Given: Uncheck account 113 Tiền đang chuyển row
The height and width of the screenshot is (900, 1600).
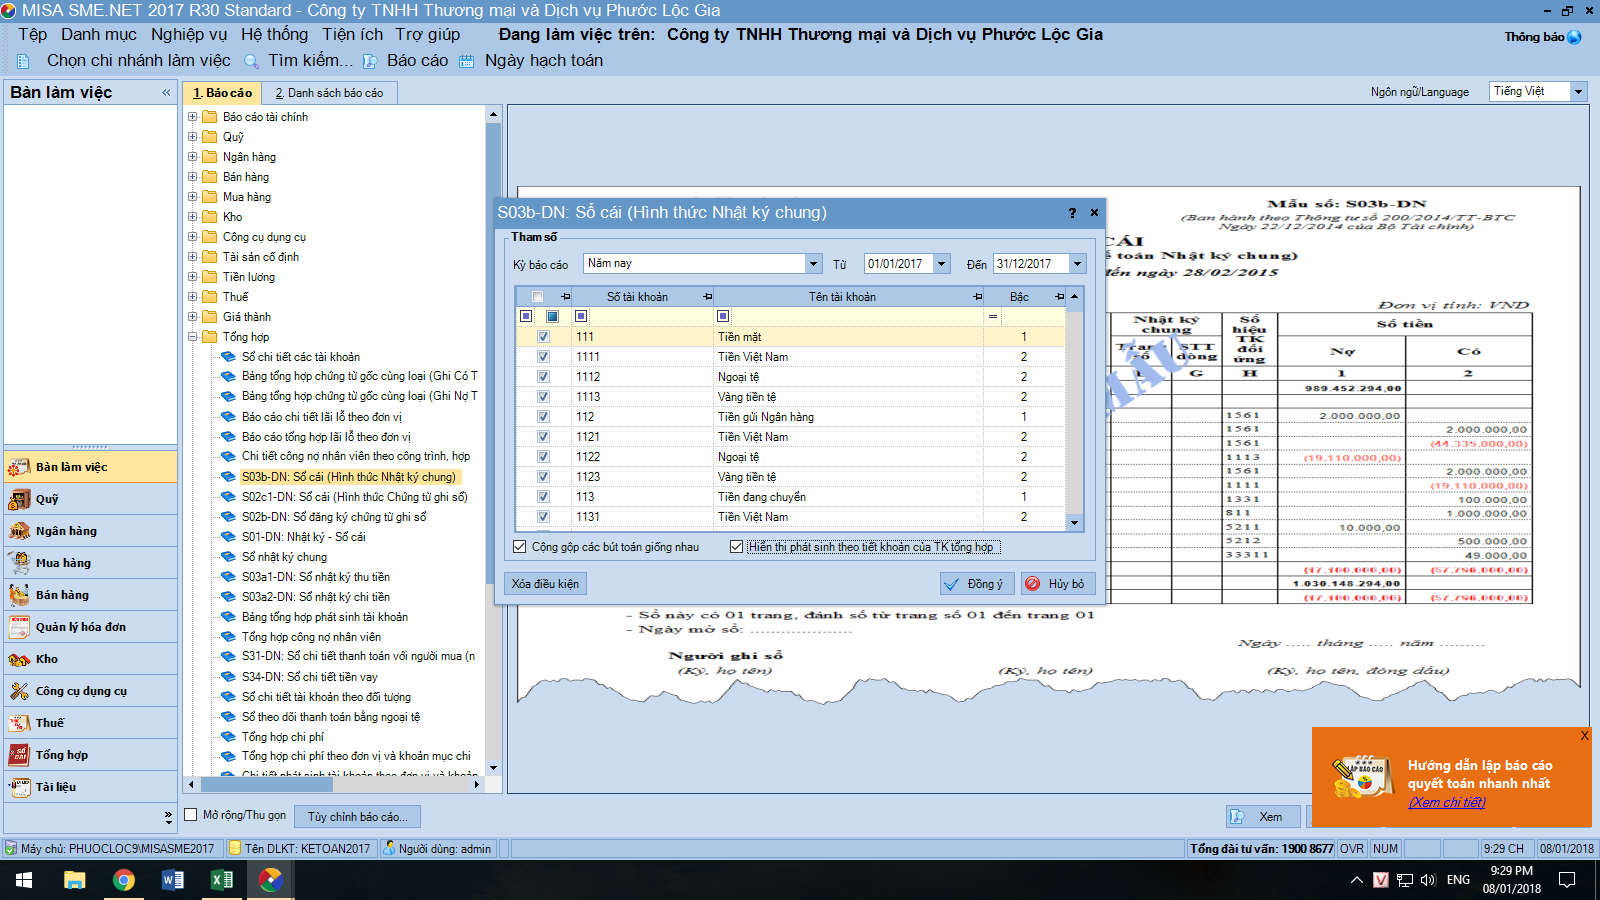Looking at the screenshot, I should 543,497.
